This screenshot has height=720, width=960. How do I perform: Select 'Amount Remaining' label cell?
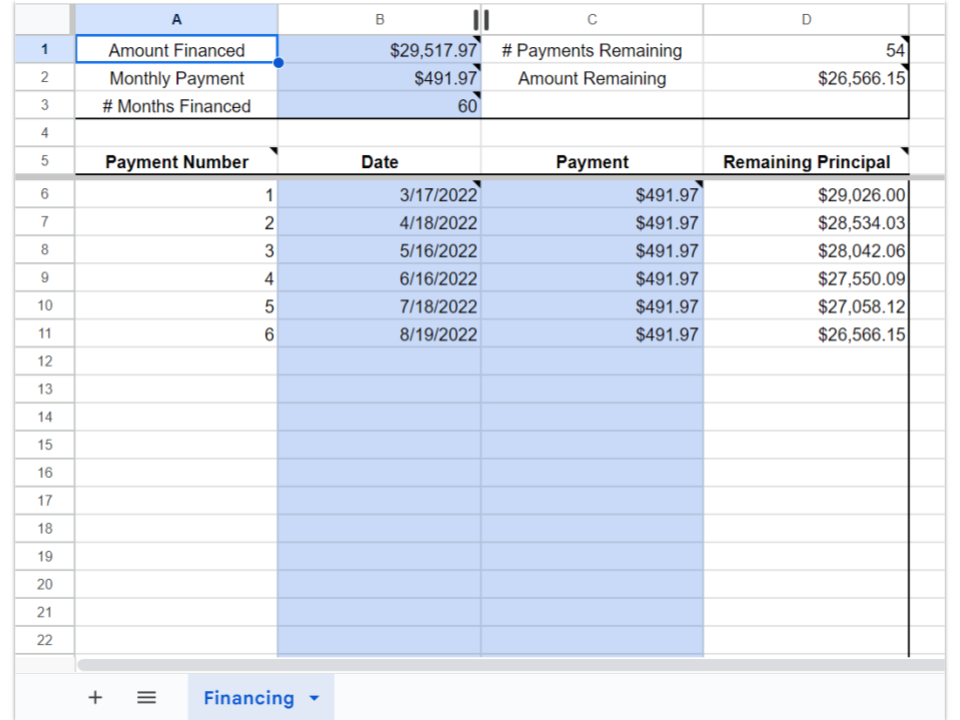[592, 78]
